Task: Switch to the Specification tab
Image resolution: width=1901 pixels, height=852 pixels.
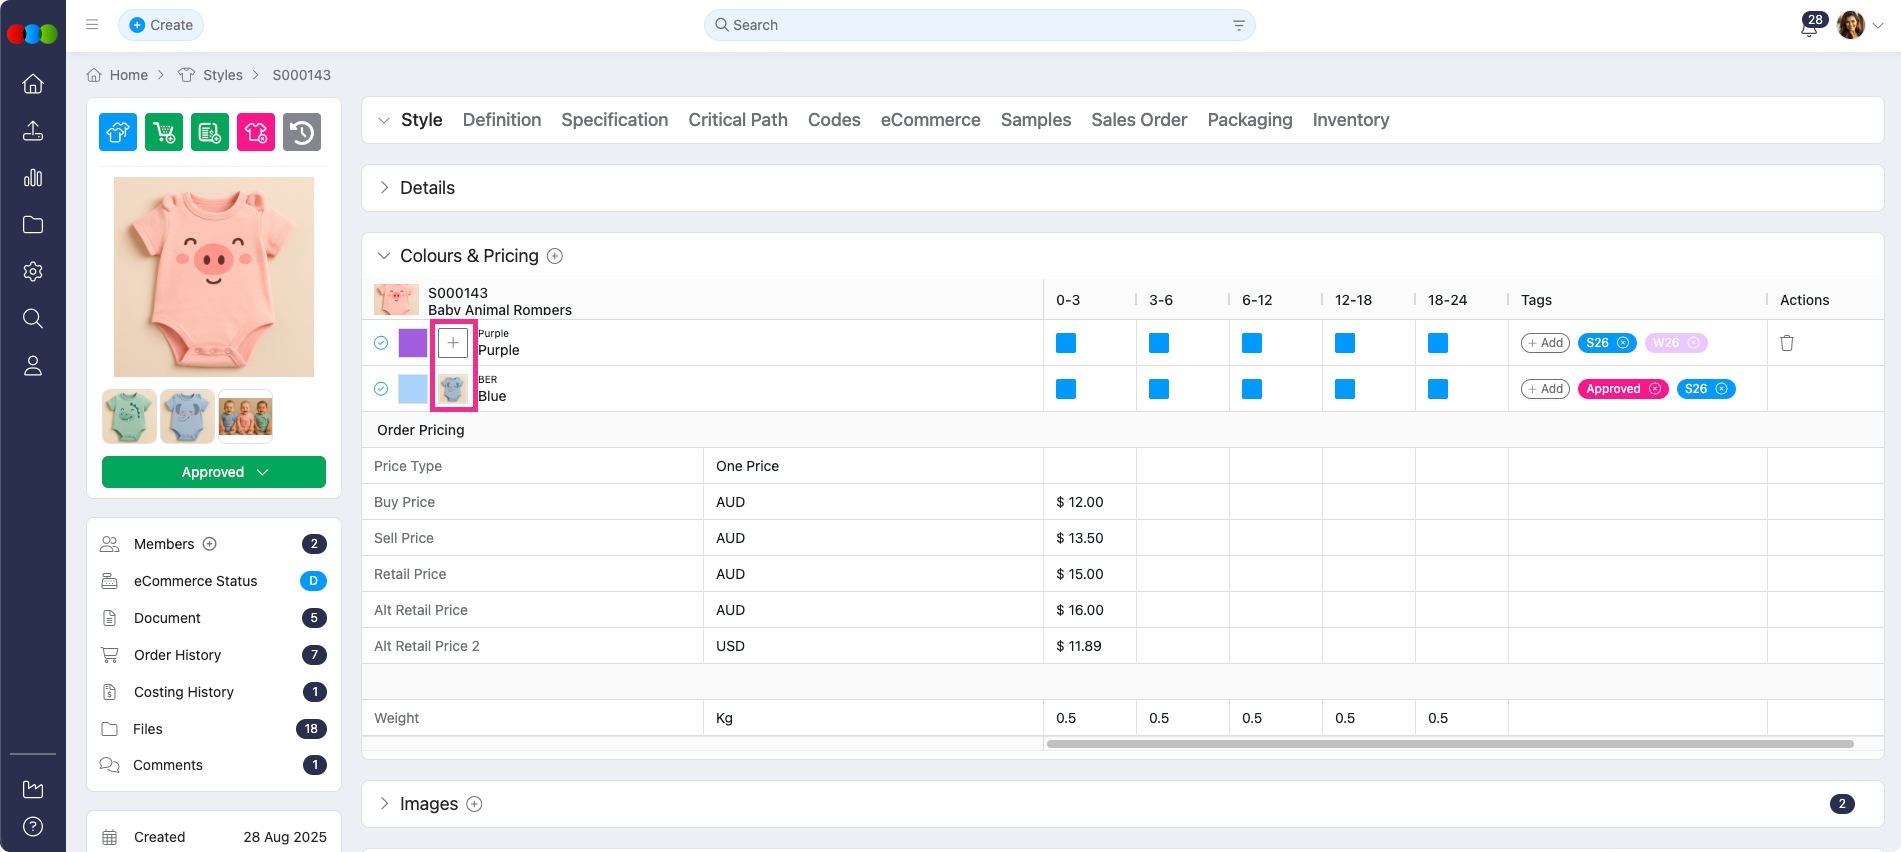Action: pyautogui.click(x=614, y=120)
